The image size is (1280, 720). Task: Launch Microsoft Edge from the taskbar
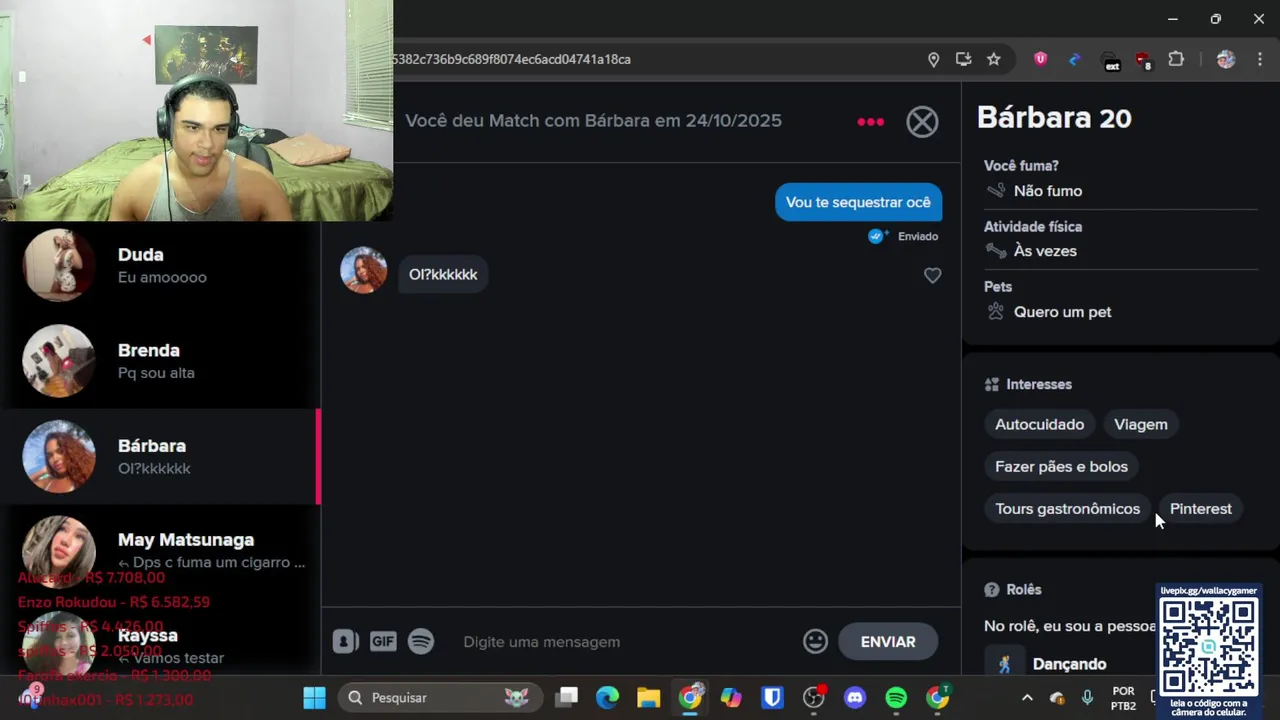tap(608, 697)
